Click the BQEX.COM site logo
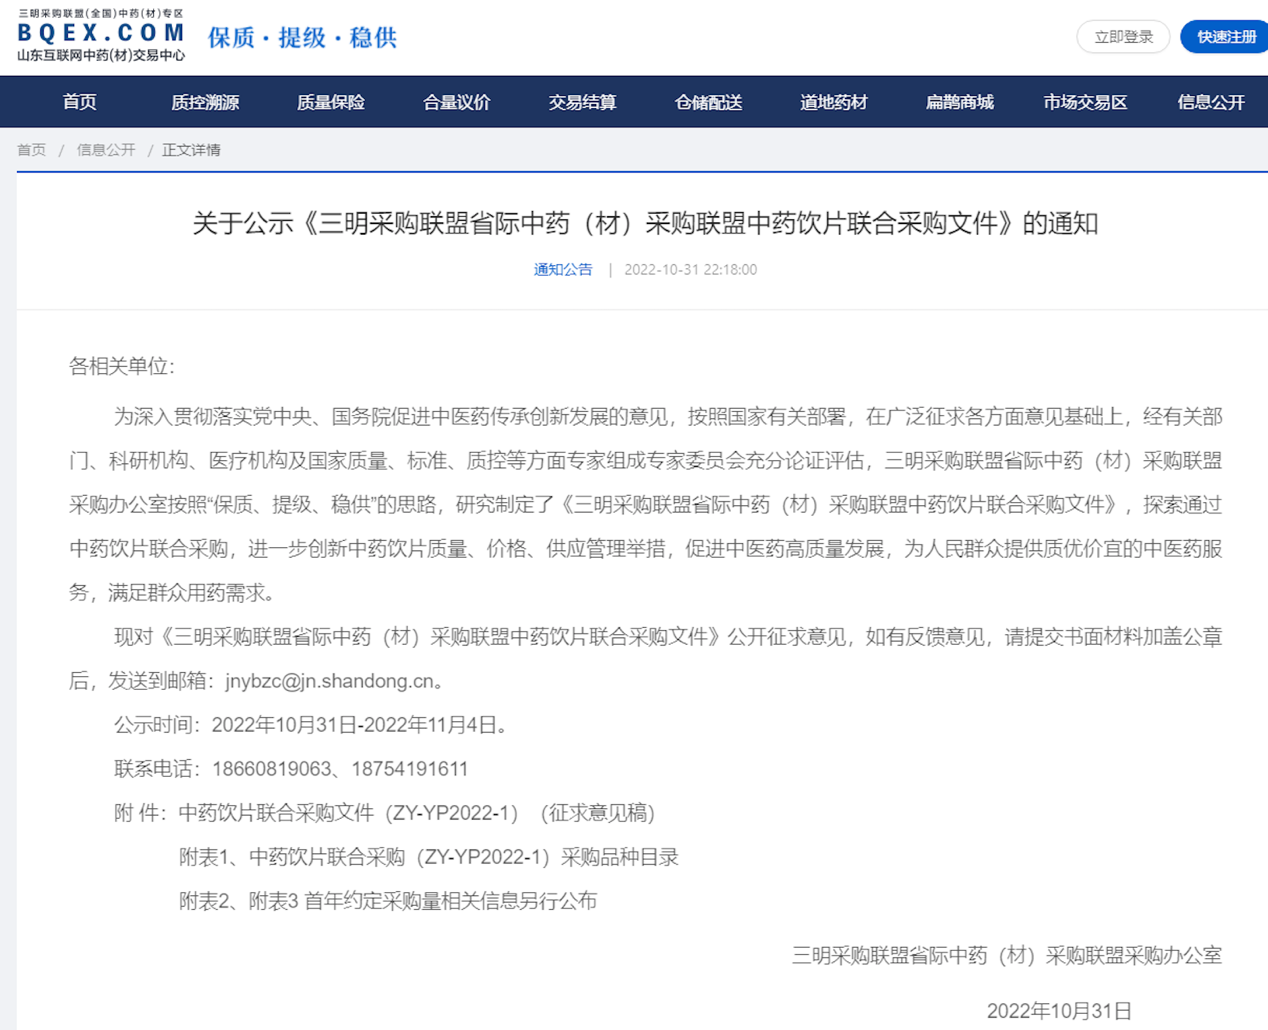Viewport: 1268px width, 1030px height. point(101,36)
